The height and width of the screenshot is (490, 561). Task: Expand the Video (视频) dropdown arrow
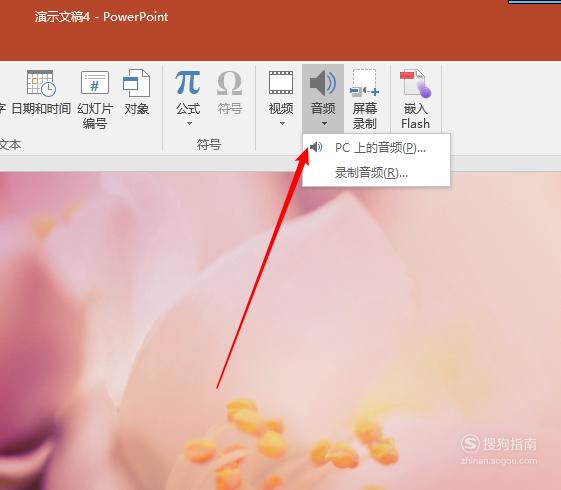point(282,123)
